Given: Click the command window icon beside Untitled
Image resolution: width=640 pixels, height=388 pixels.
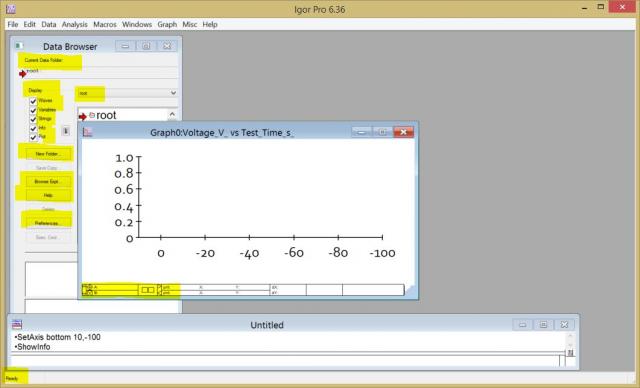Looking at the screenshot, I should pos(17,324).
